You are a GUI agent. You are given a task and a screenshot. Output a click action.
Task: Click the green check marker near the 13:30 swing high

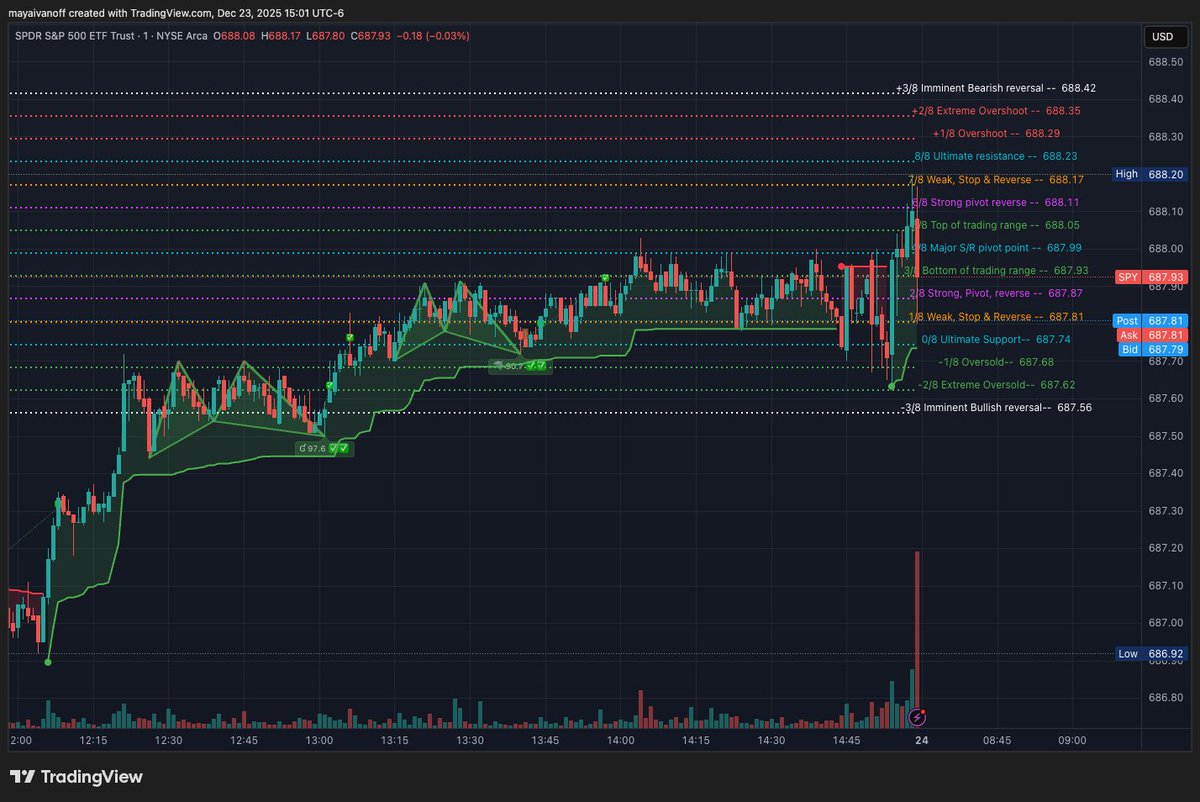click(350, 337)
